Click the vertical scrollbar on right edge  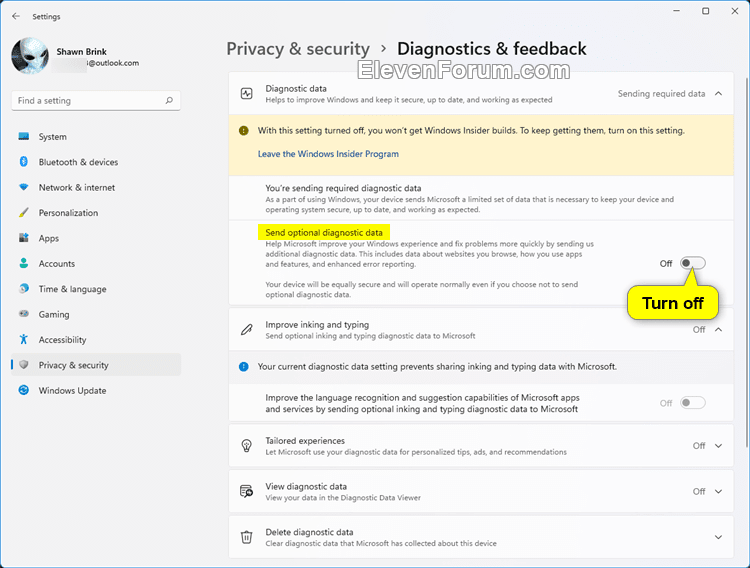747,262
